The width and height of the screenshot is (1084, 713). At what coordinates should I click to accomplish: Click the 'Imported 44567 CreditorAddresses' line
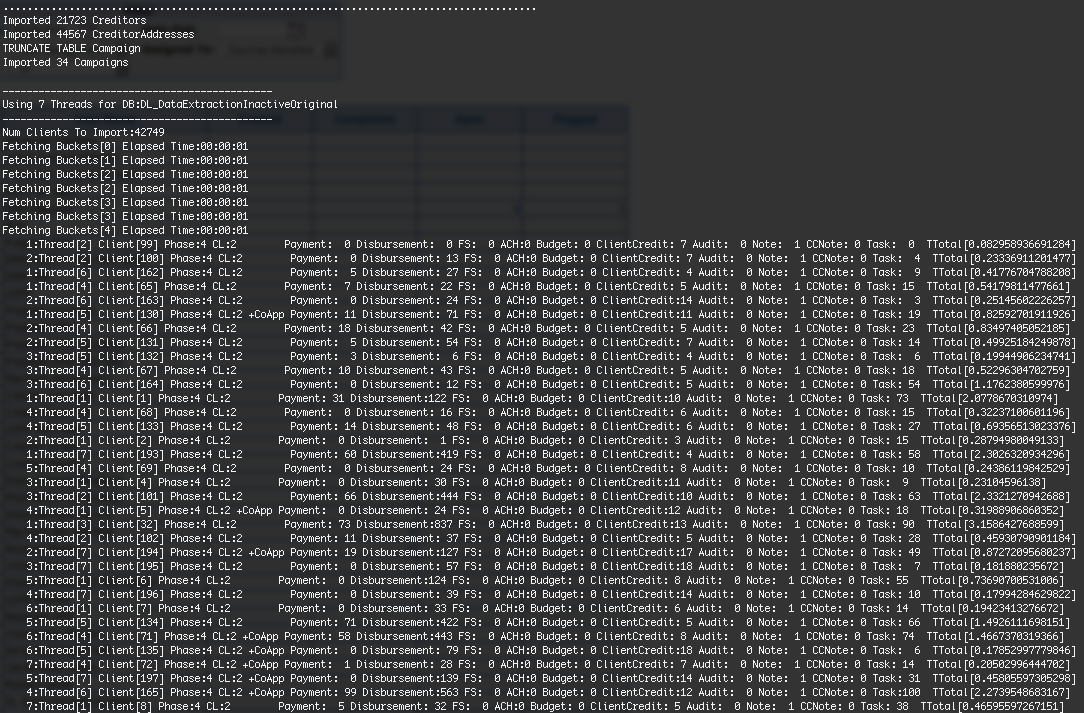point(98,34)
